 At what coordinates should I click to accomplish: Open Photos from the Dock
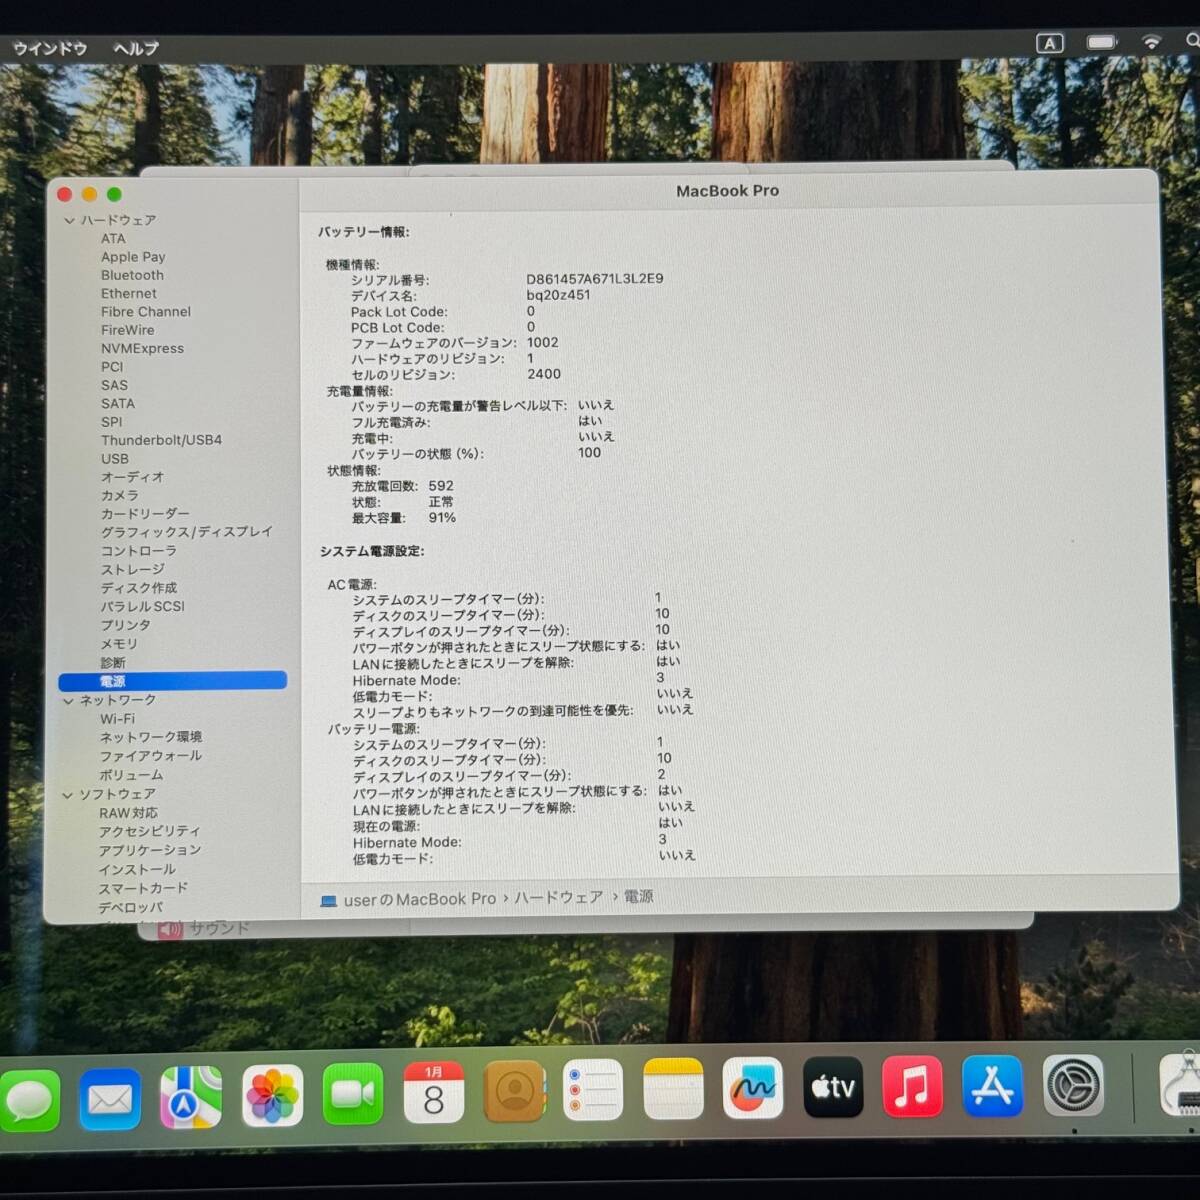(272, 1096)
